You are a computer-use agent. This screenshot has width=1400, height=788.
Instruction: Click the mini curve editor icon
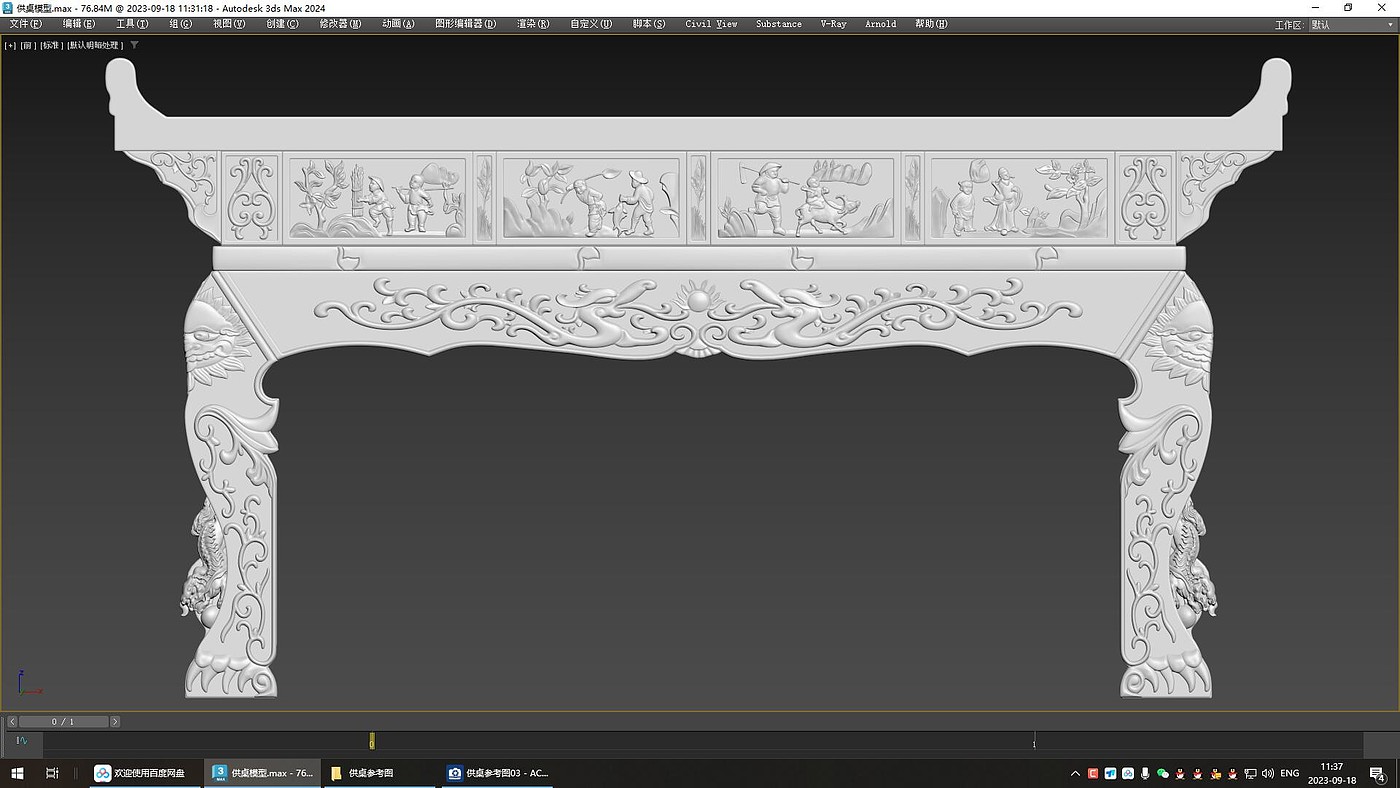pyautogui.click(x=22, y=741)
